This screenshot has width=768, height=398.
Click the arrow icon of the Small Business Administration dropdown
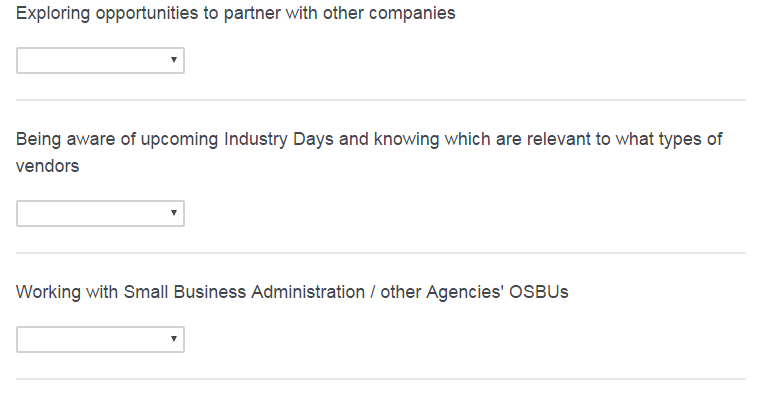(173, 339)
